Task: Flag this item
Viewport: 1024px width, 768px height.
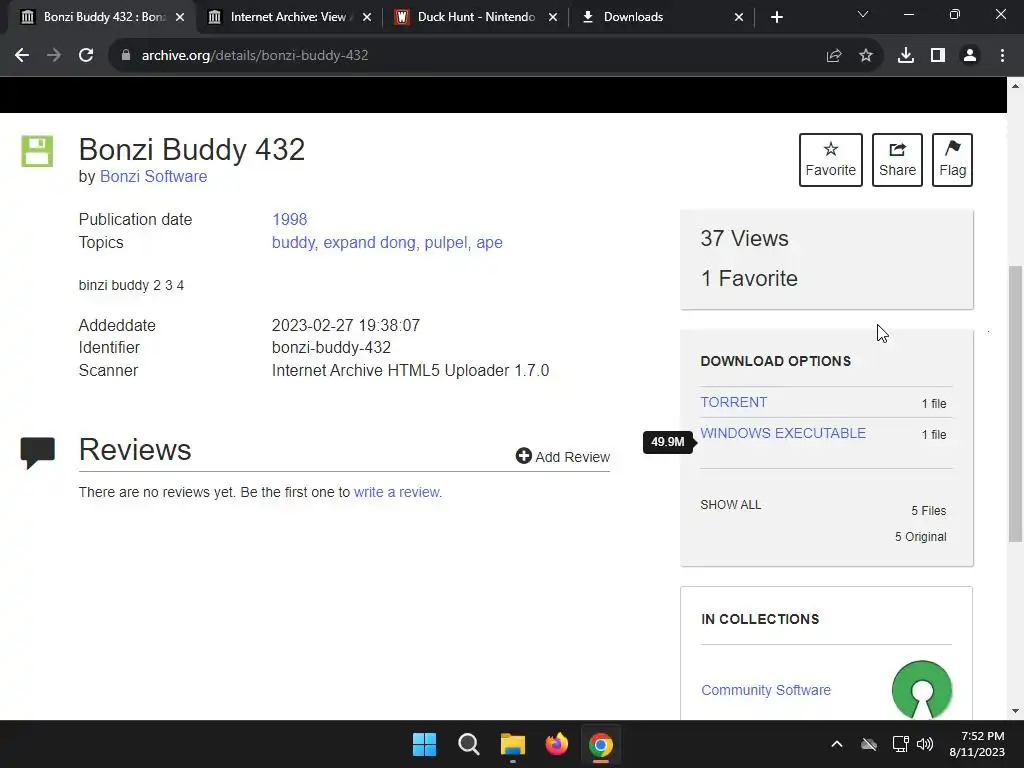Action: click(952, 160)
